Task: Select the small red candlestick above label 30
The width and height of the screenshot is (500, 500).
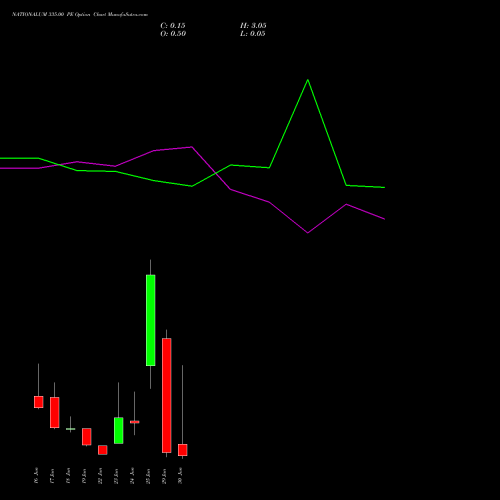Action: tap(183, 450)
